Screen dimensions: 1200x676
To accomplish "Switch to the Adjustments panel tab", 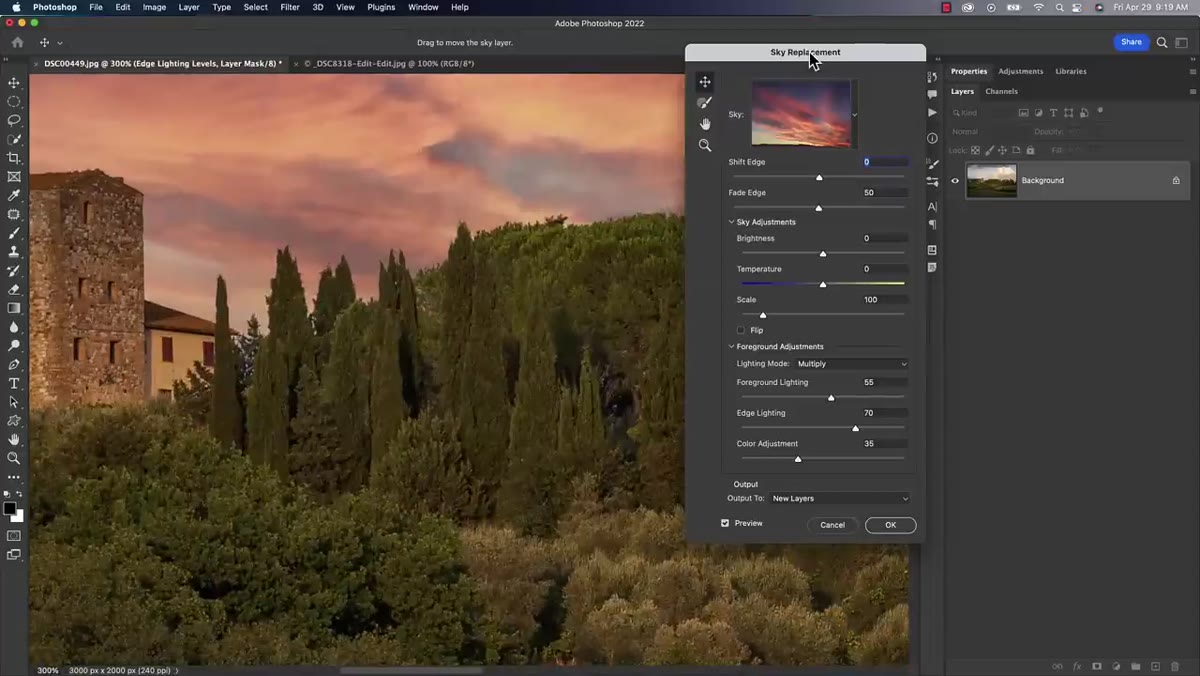I will (x=1021, y=71).
